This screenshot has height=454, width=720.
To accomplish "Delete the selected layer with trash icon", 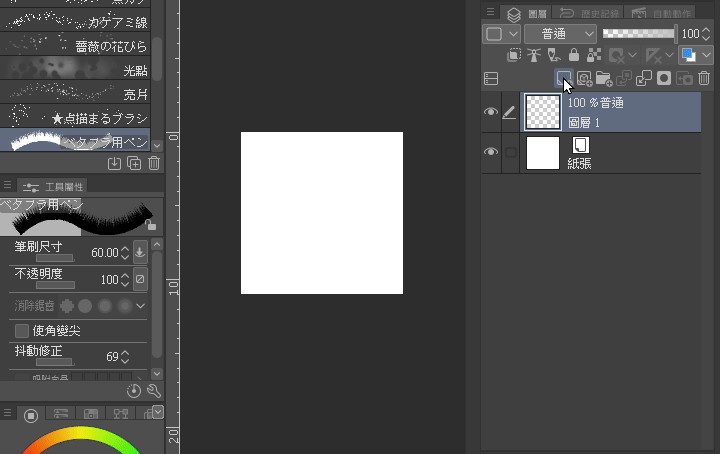I will (704, 78).
